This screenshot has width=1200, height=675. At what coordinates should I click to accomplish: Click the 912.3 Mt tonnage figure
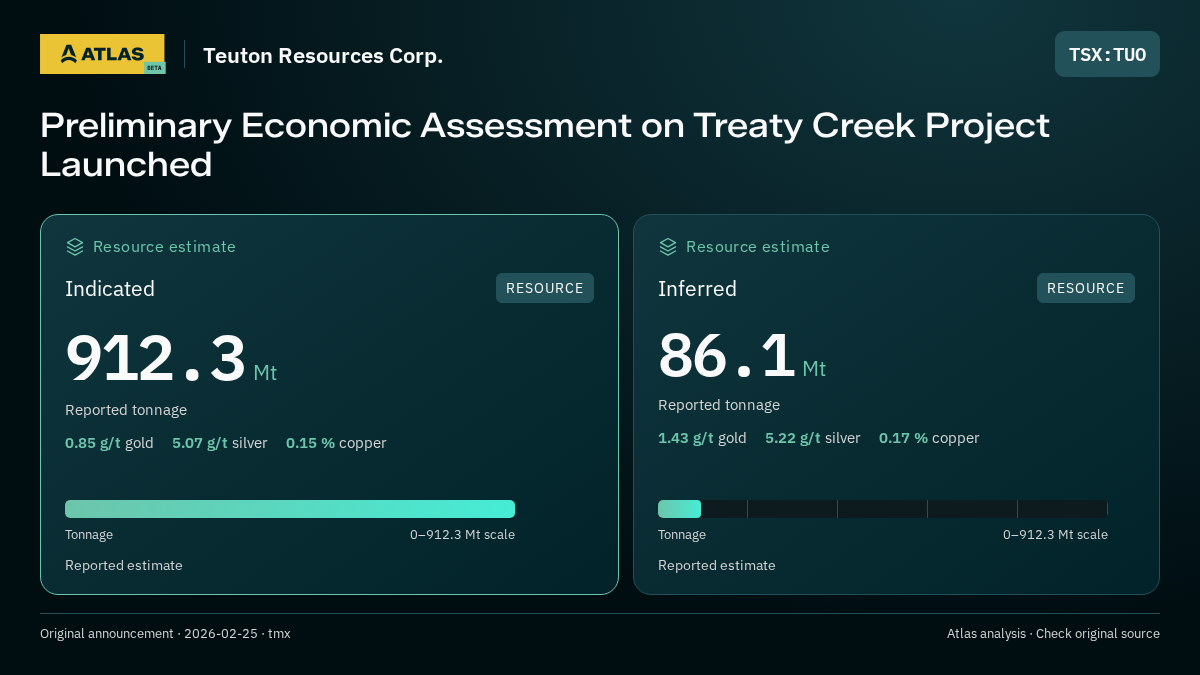pyautogui.click(x=171, y=359)
